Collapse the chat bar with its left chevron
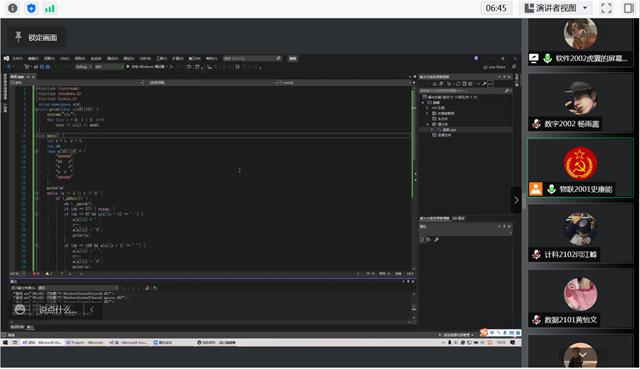This screenshot has width=640, height=369. click(92, 309)
